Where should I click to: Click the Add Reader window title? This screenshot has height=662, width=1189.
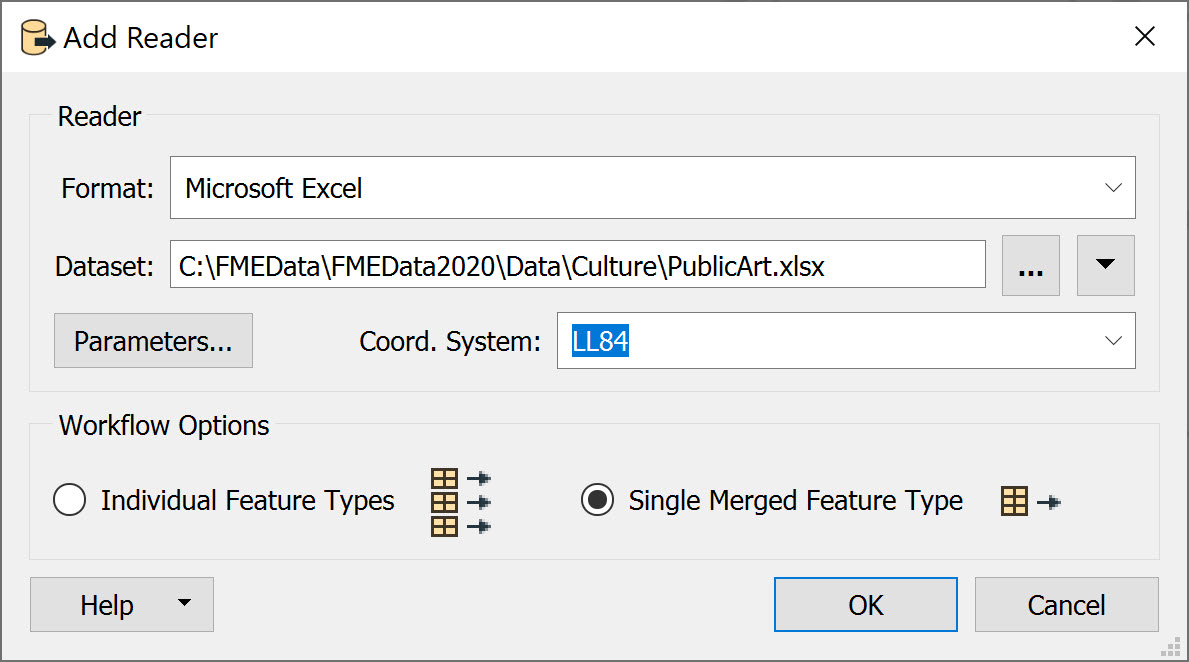pyautogui.click(x=140, y=38)
